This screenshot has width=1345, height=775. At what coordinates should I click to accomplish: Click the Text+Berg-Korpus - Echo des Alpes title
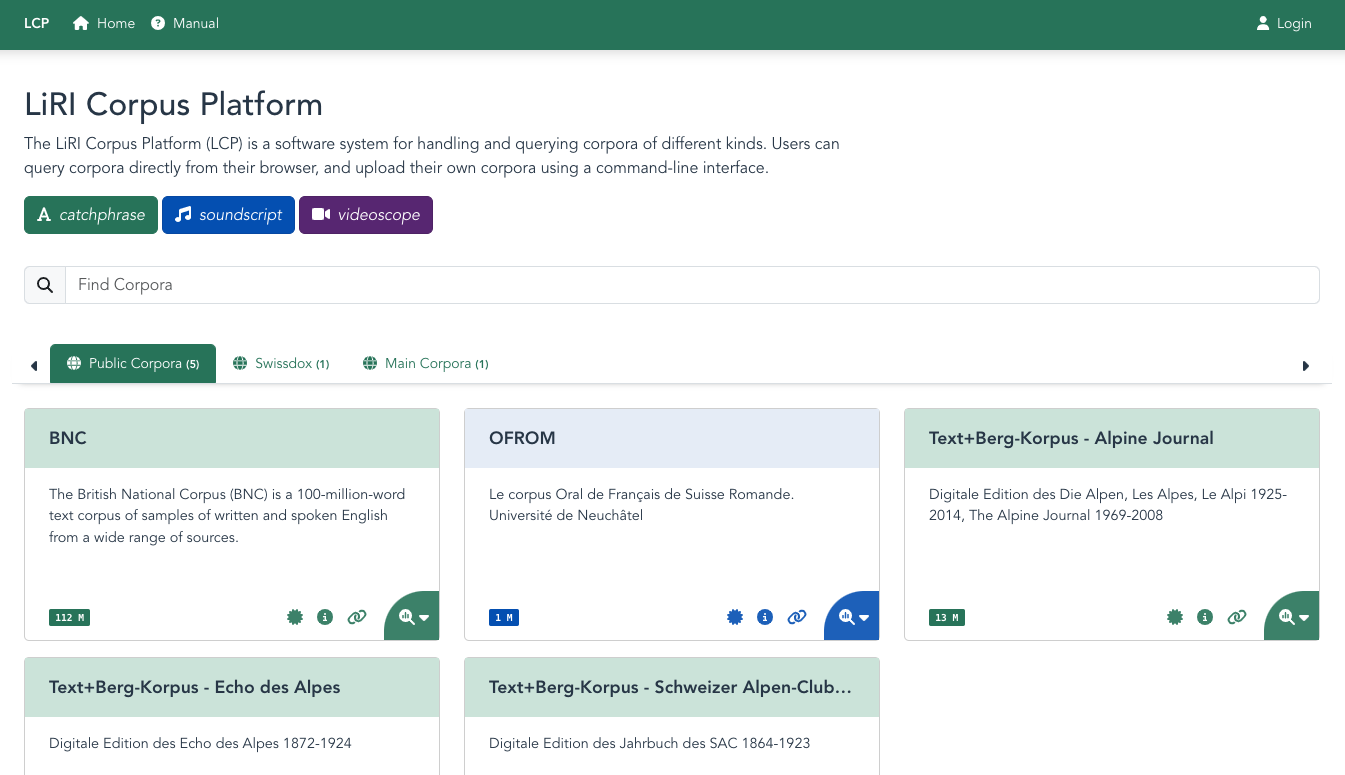(x=195, y=687)
